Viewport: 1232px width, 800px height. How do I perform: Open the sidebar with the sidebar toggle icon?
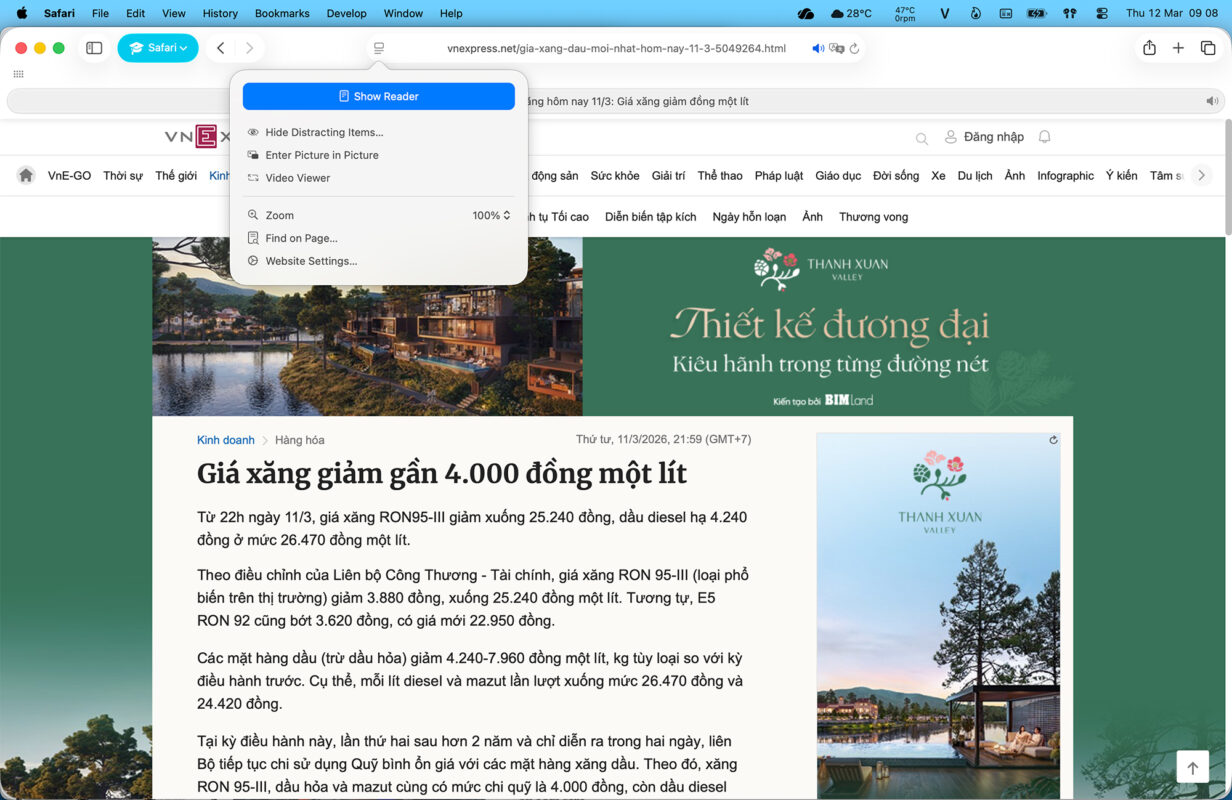coord(93,47)
